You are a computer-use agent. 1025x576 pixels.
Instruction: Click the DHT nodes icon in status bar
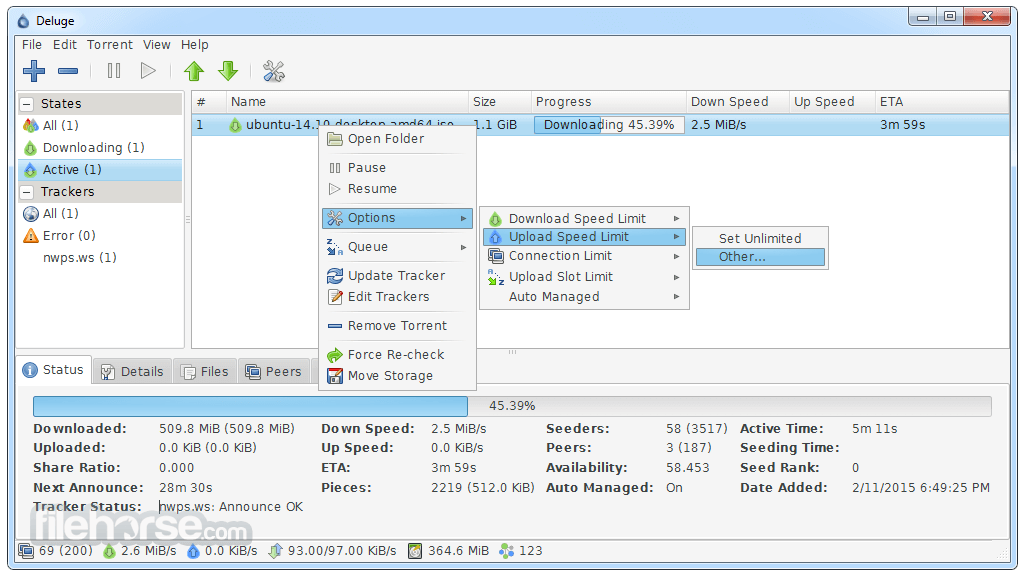(x=507, y=551)
